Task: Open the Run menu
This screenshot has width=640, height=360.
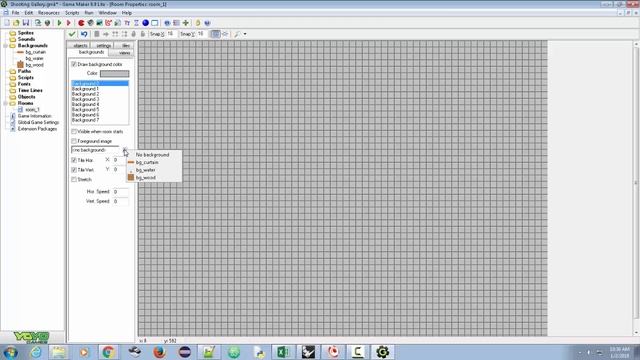Action: coord(89,13)
